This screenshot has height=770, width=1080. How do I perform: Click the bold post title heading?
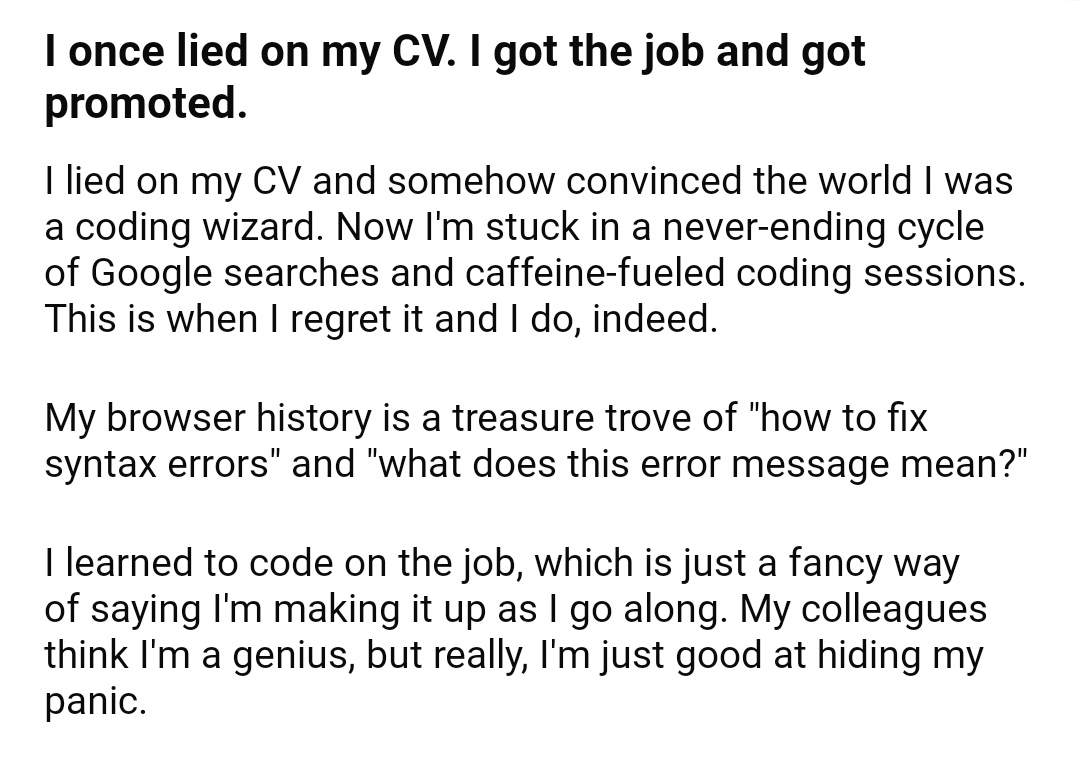pyautogui.click(x=455, y=77)
